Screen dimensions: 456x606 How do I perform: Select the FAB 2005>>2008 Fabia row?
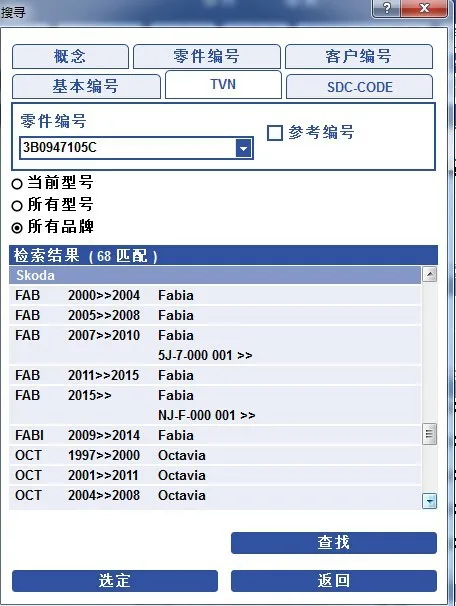[215, 315]
